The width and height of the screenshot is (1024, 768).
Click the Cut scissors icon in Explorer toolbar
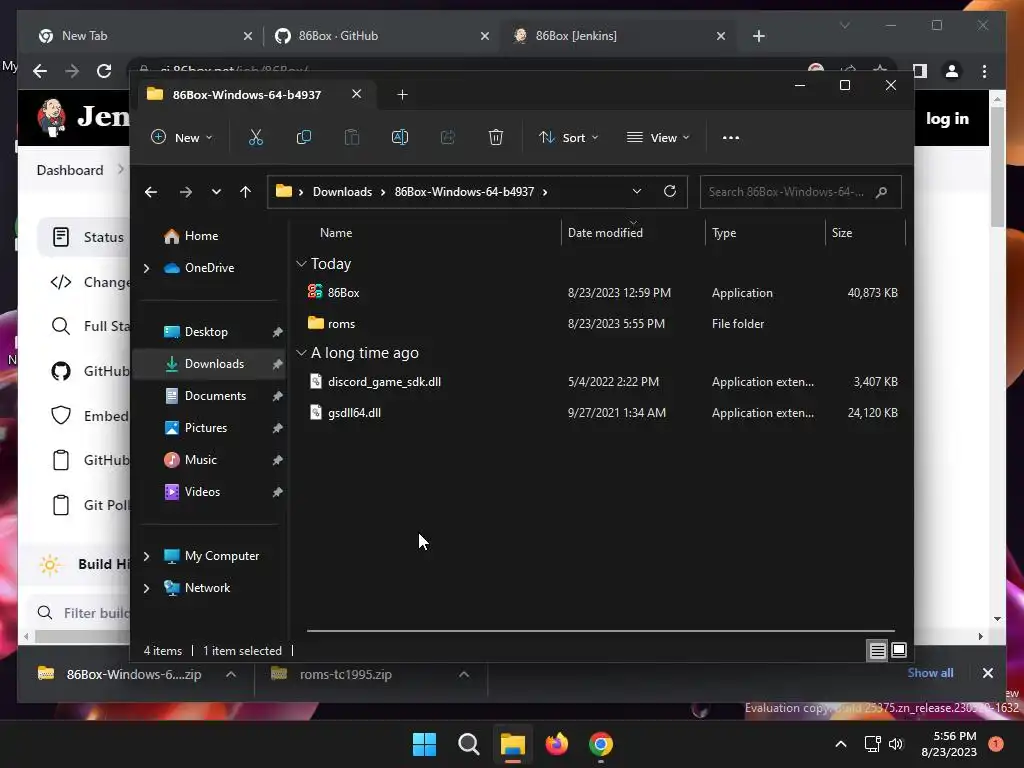pos(255,137)
